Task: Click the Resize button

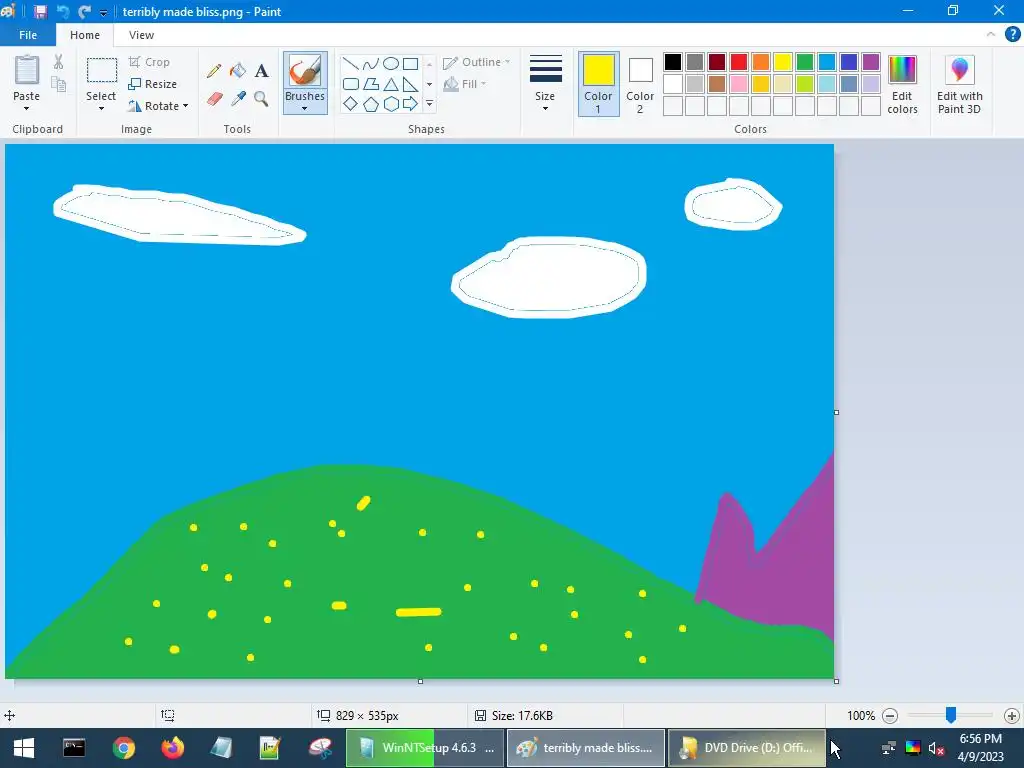Action: point(153,84)
